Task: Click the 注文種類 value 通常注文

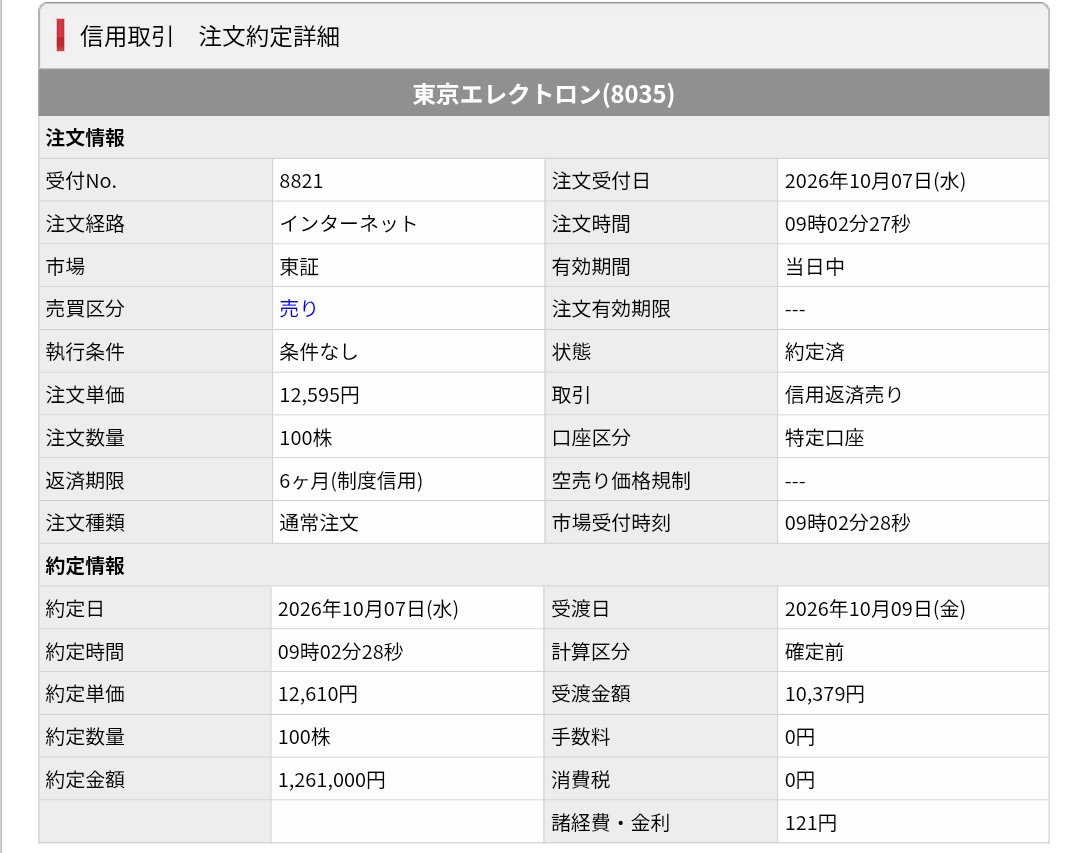Action: (319, 523)
